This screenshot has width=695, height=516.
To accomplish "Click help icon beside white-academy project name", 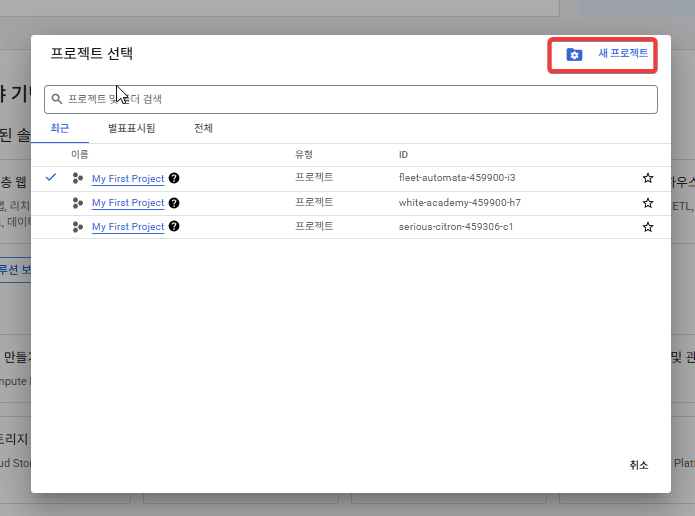I will pyautogui.click(x=174, y=203).
